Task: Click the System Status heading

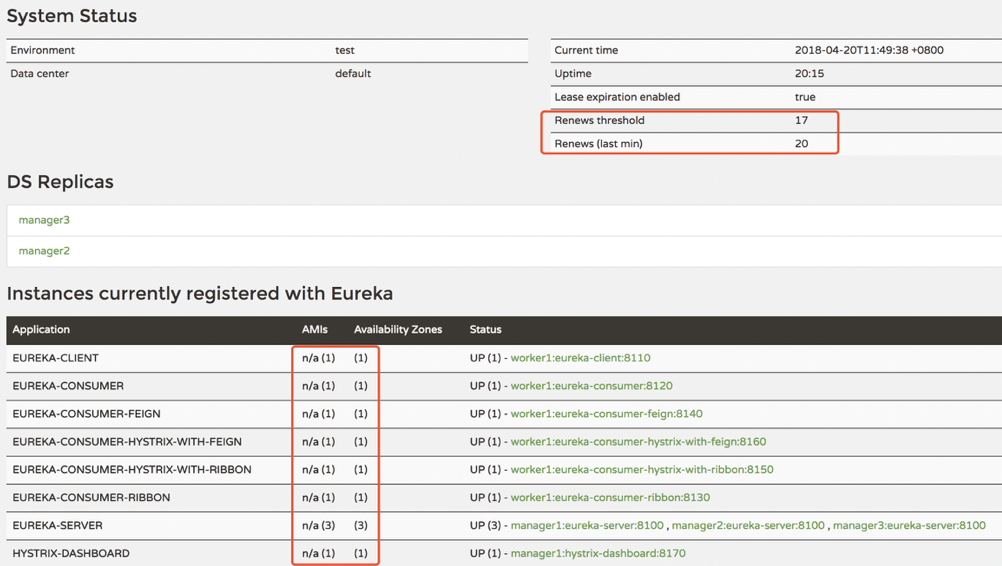Action: click(72, 16)
